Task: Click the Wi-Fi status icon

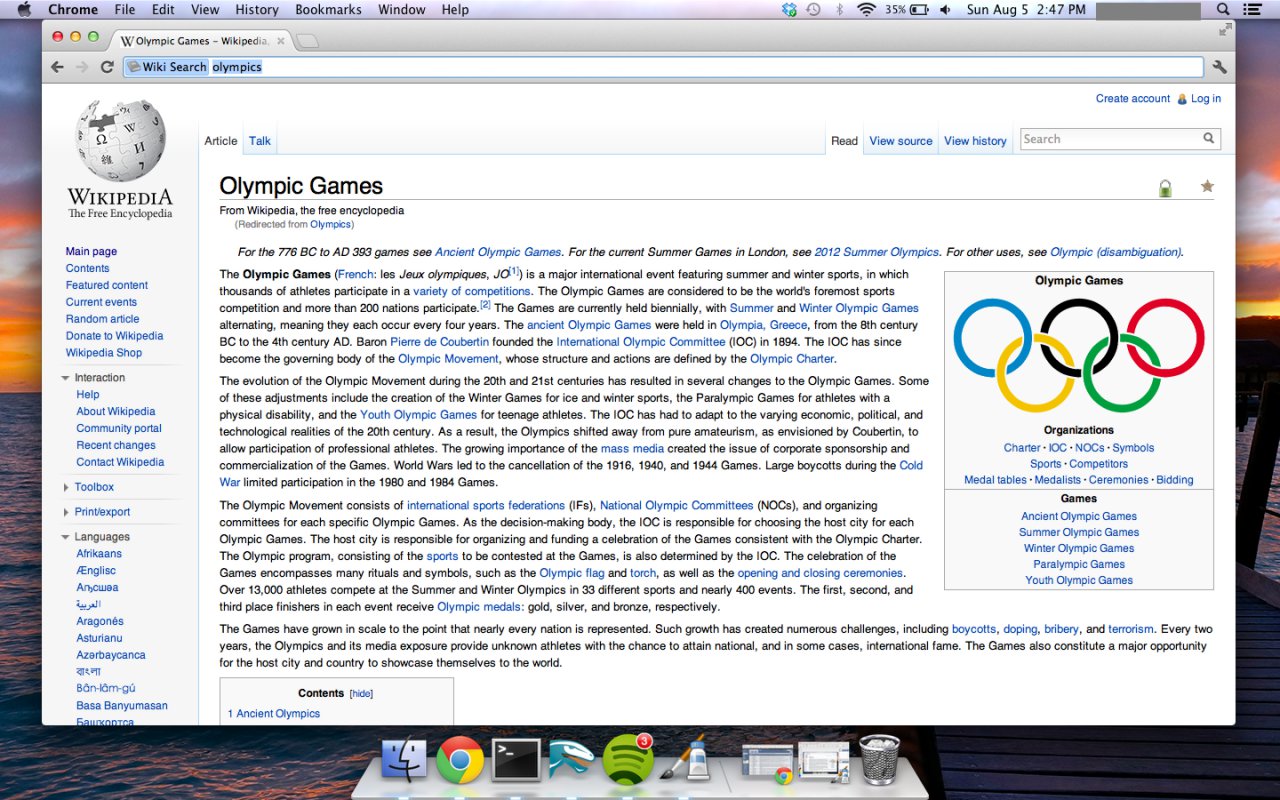Action: pos(866,9)
